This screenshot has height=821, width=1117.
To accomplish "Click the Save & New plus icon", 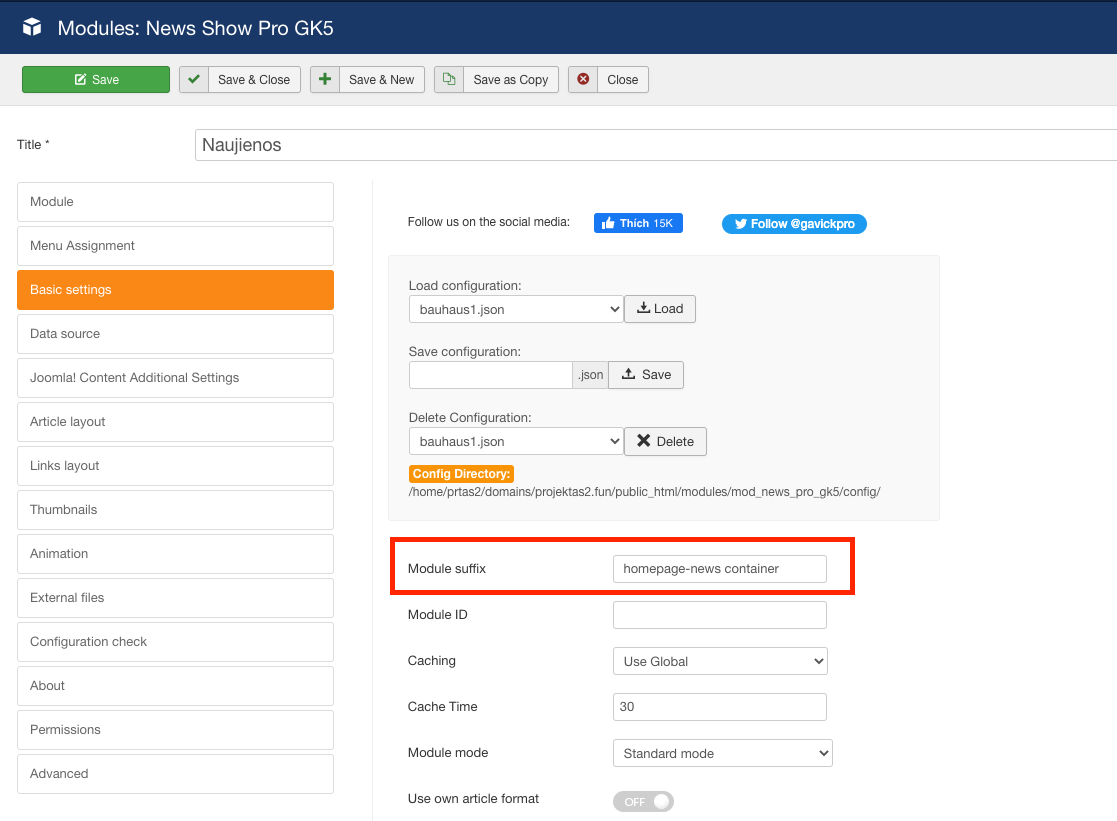I will pos(325,80).
